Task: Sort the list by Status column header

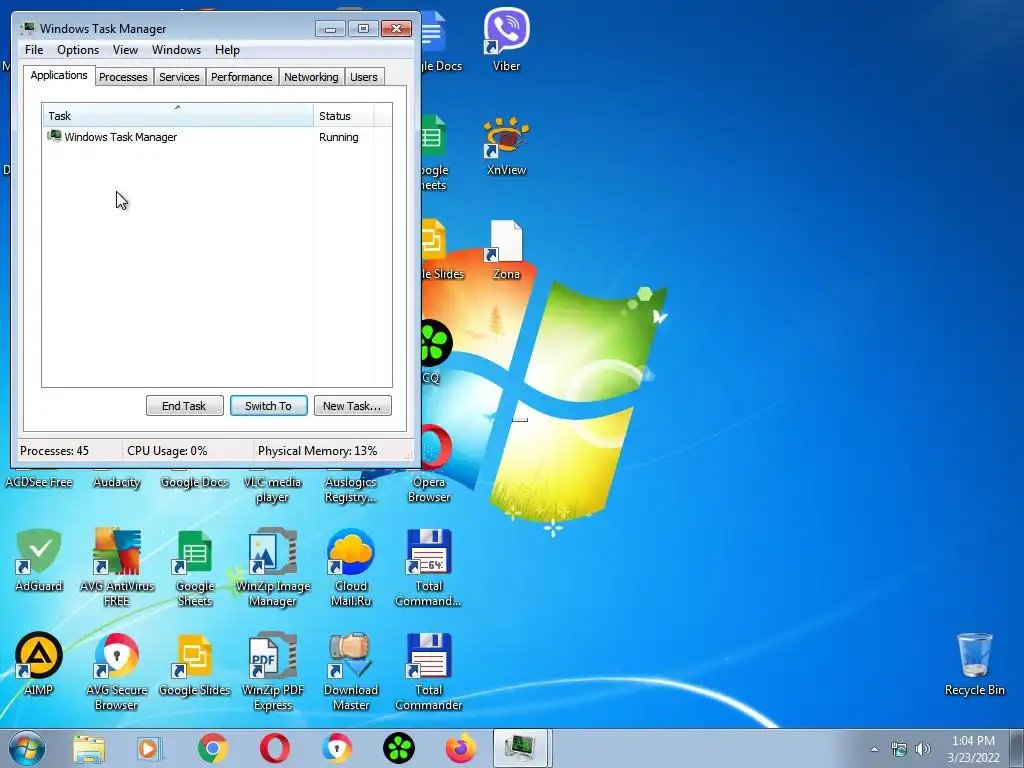Action: pos(344,116)
